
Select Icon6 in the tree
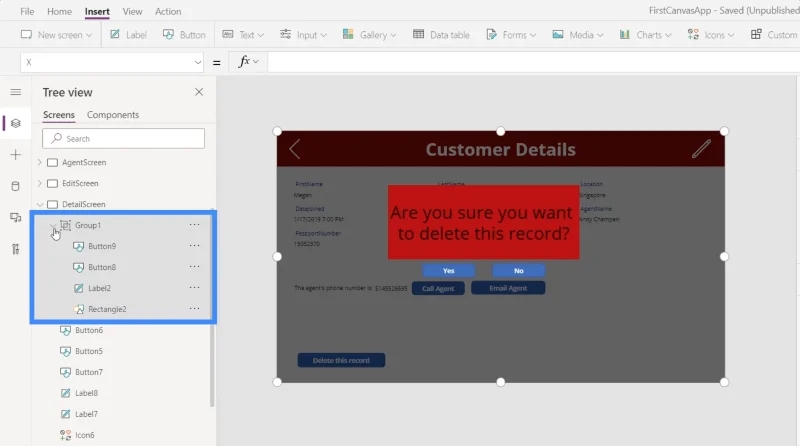pyautogui.click(x=85, y=435)
